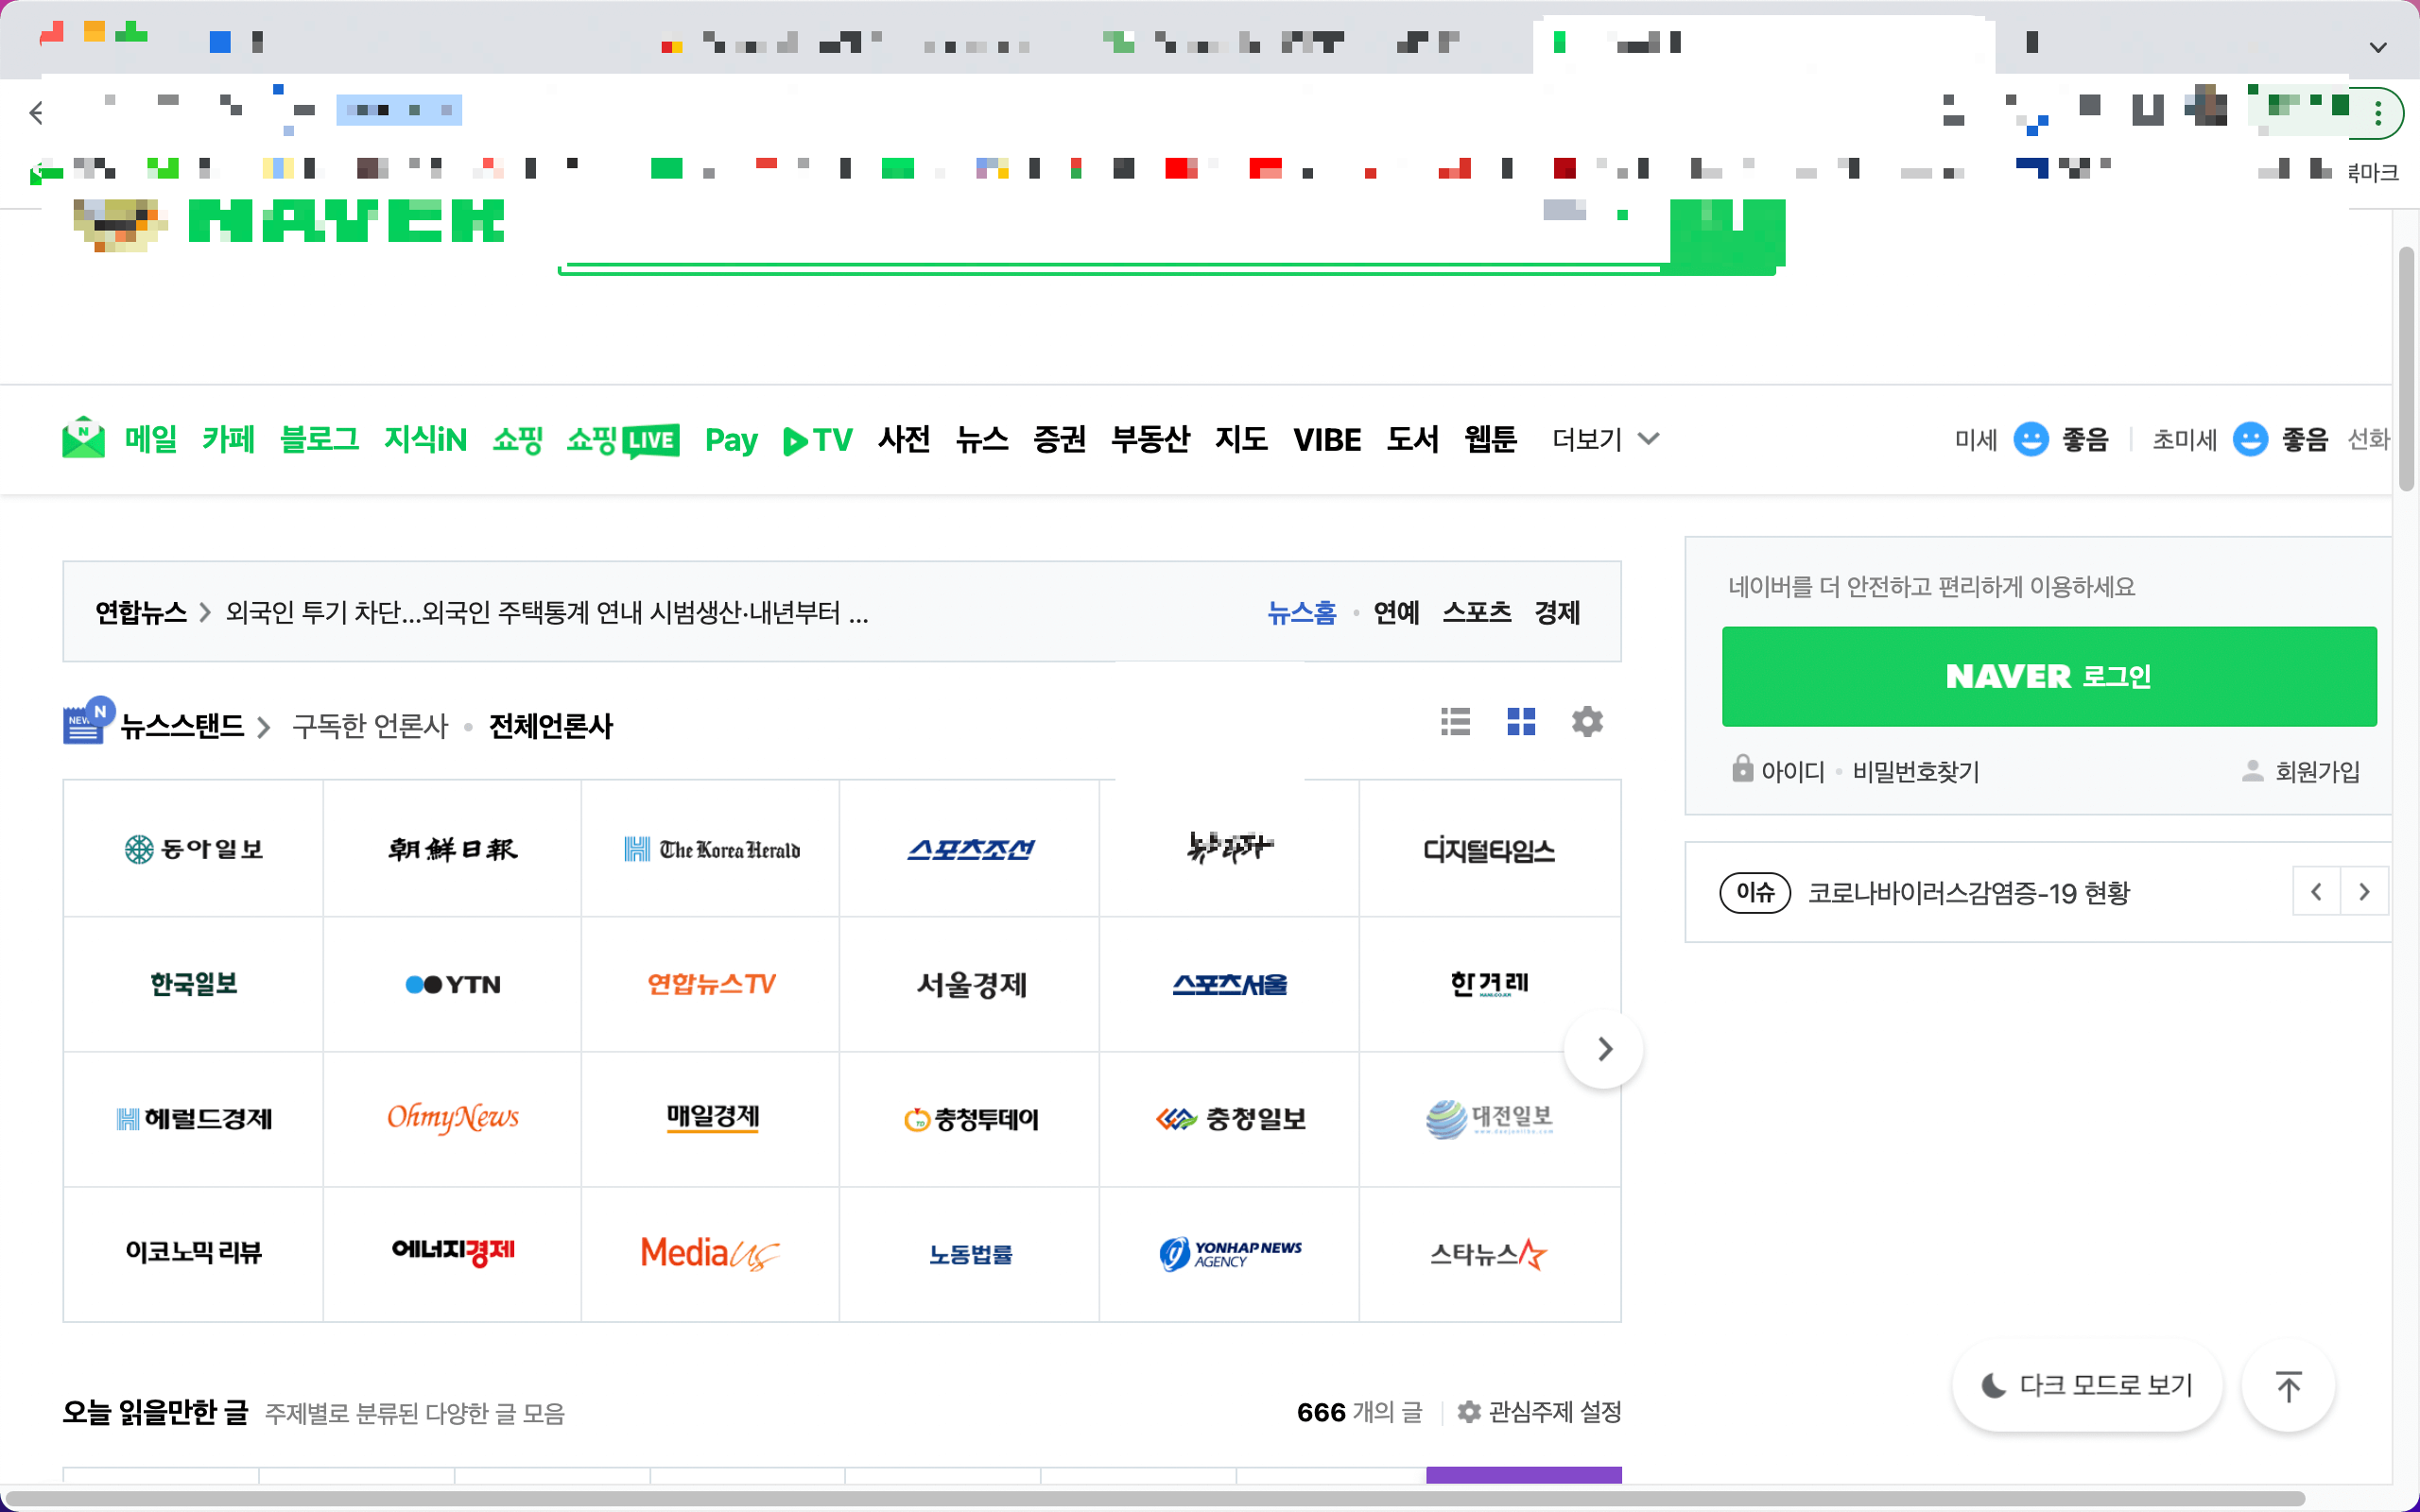The width and height of the screenshot is (2420, 1512).
Task: Open the 웹툰 menu item
Action: point(1490,439)
